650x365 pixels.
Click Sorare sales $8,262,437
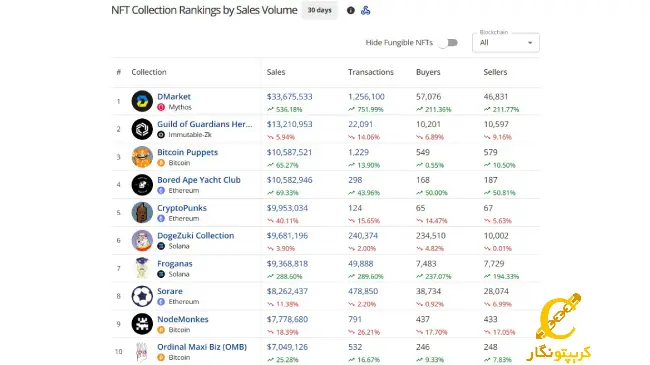287,291
